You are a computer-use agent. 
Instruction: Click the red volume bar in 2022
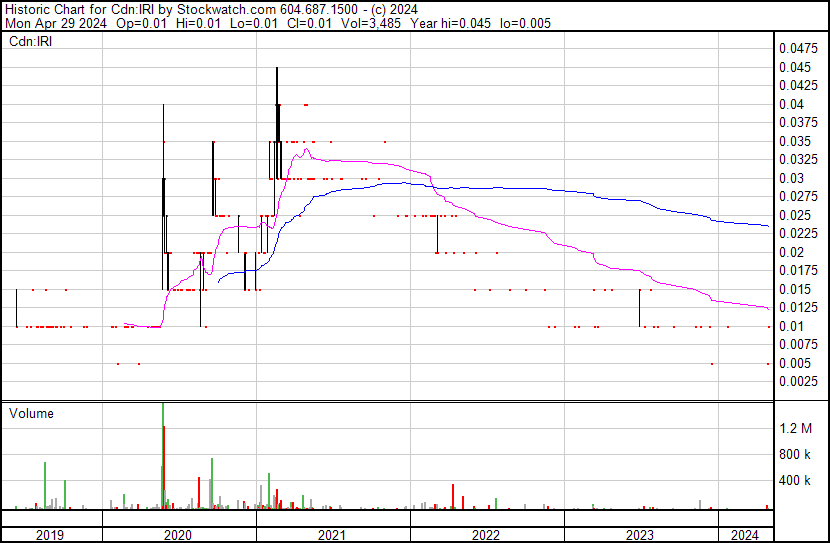[x=453, y=496]
